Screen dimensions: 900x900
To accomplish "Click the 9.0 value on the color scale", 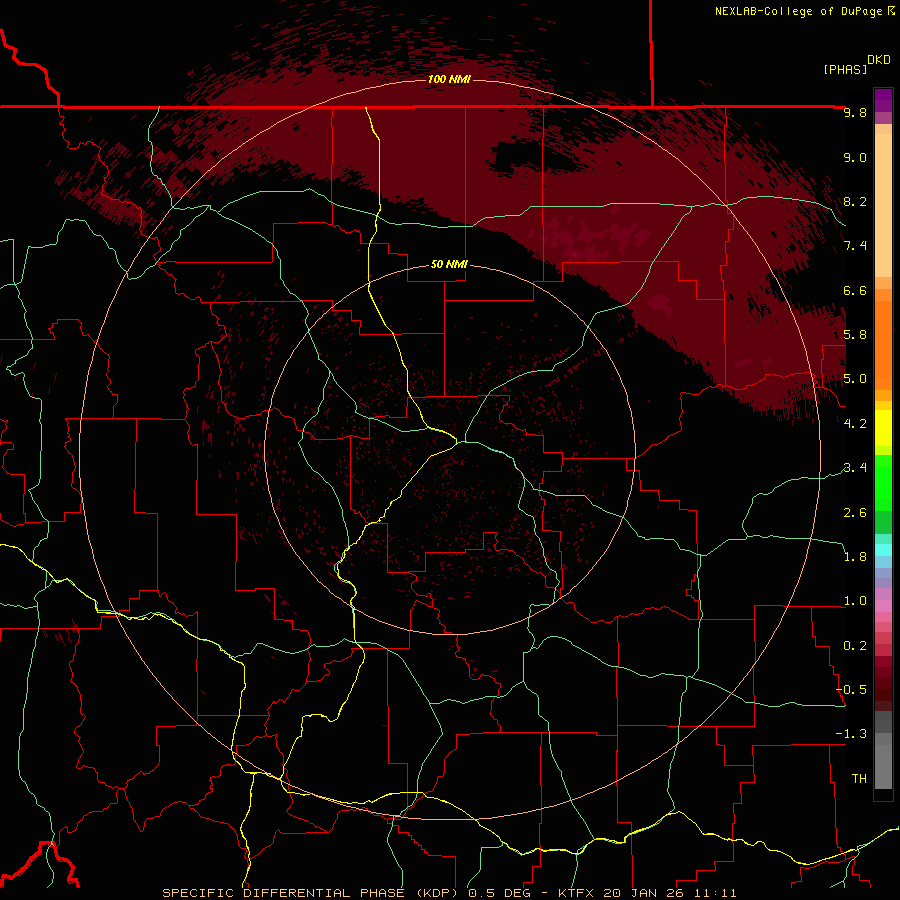I will coord(855,157).
